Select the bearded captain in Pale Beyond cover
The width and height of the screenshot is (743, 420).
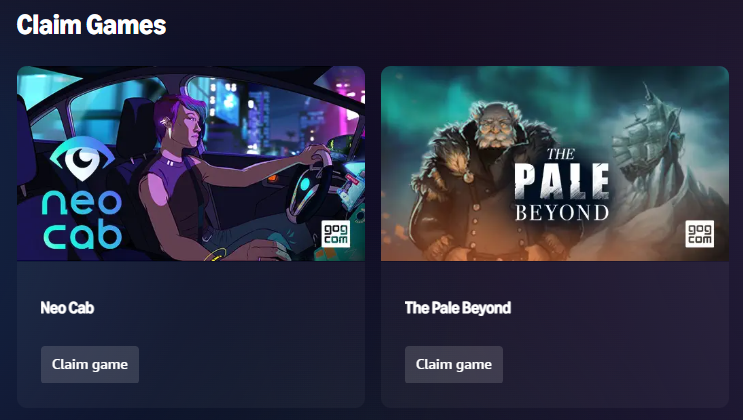point(483,183)
